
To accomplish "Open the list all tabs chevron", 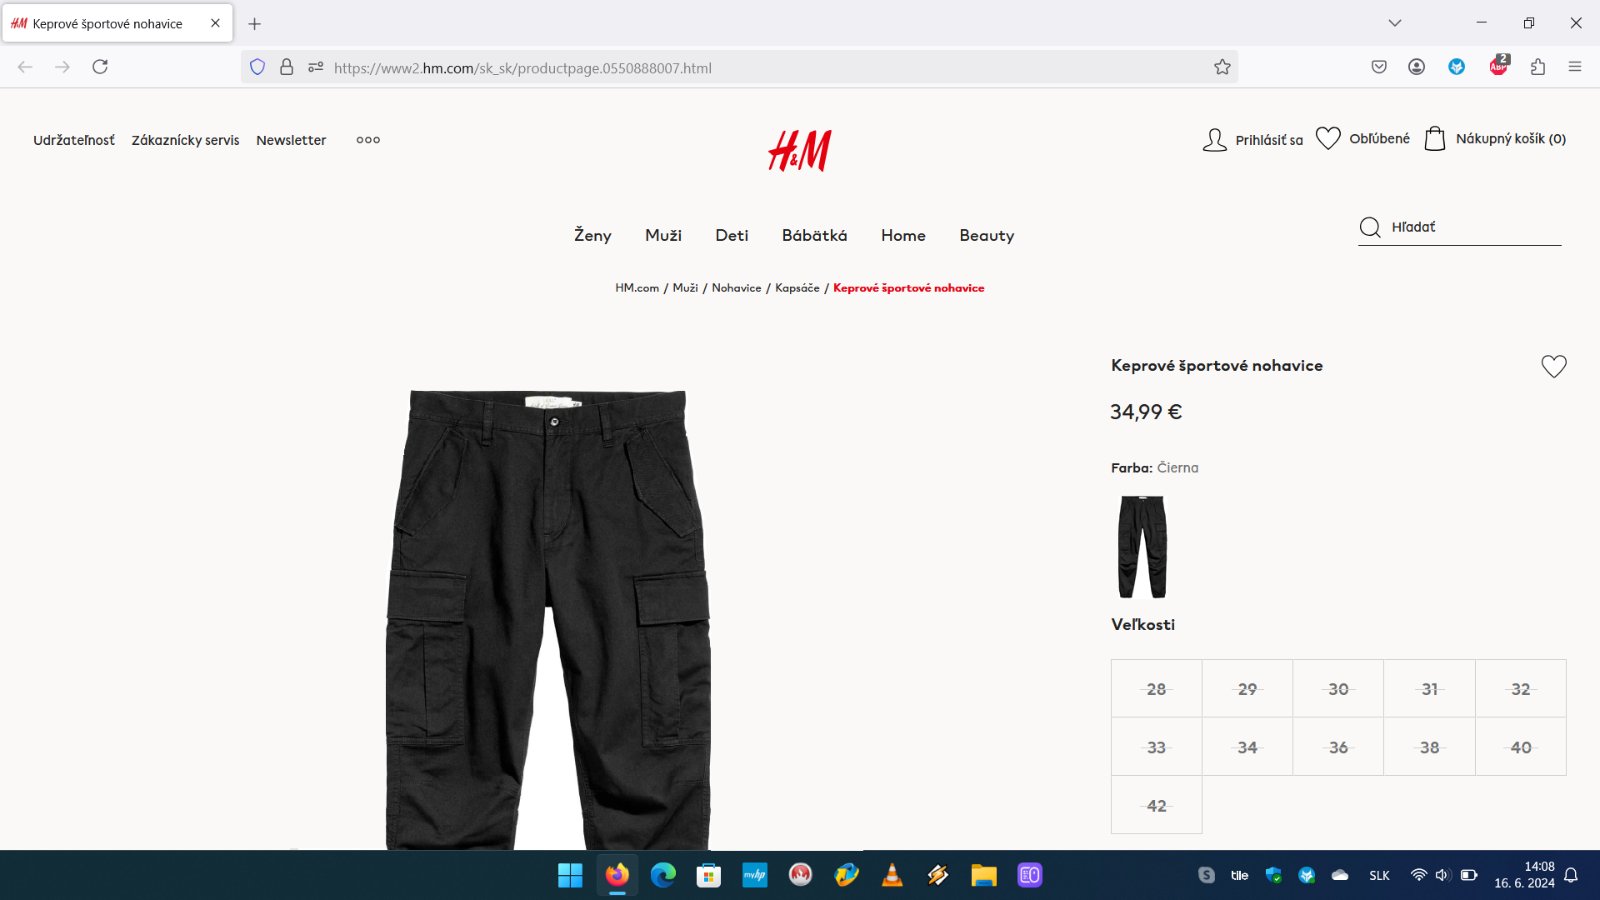I will point(1395,23).
